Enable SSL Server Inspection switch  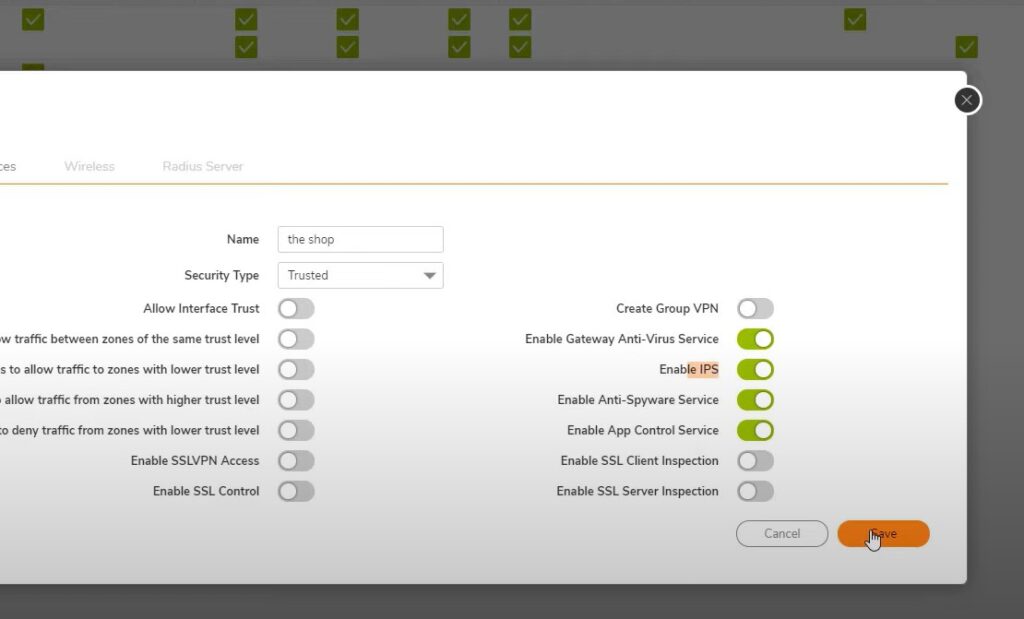pos(755,491)
